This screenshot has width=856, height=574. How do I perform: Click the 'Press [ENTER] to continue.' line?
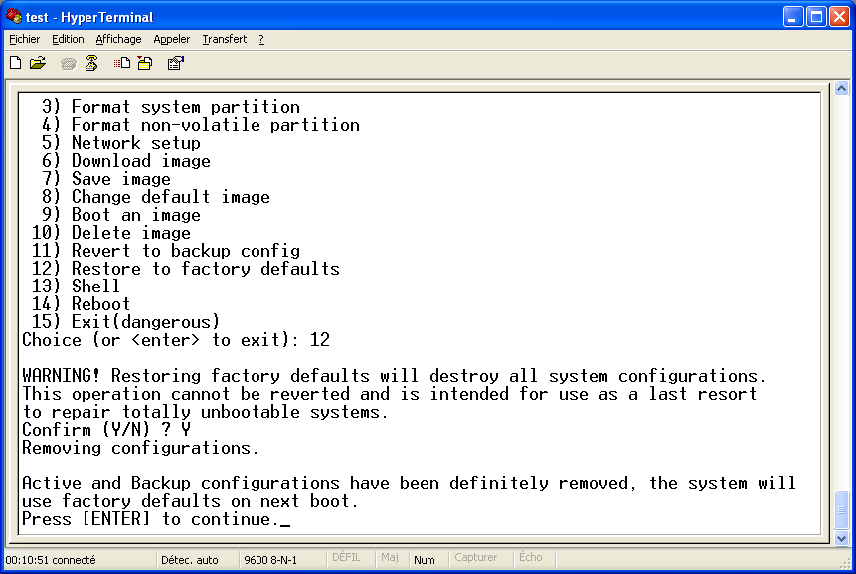point(151,519)
